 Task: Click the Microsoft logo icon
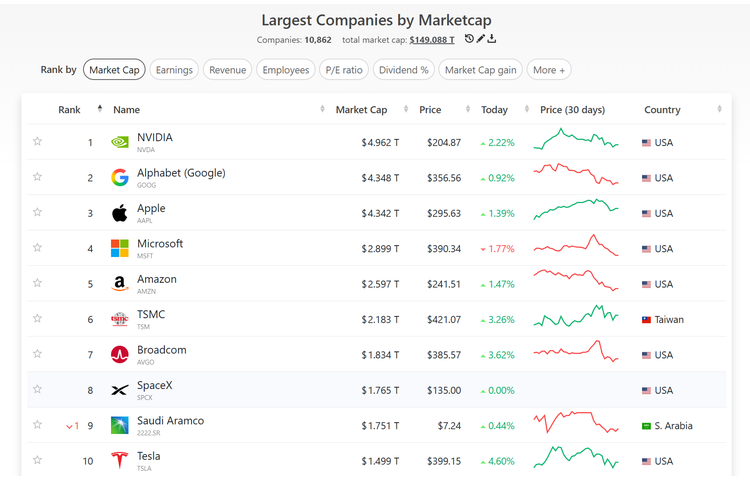click(x=120, y=248)
